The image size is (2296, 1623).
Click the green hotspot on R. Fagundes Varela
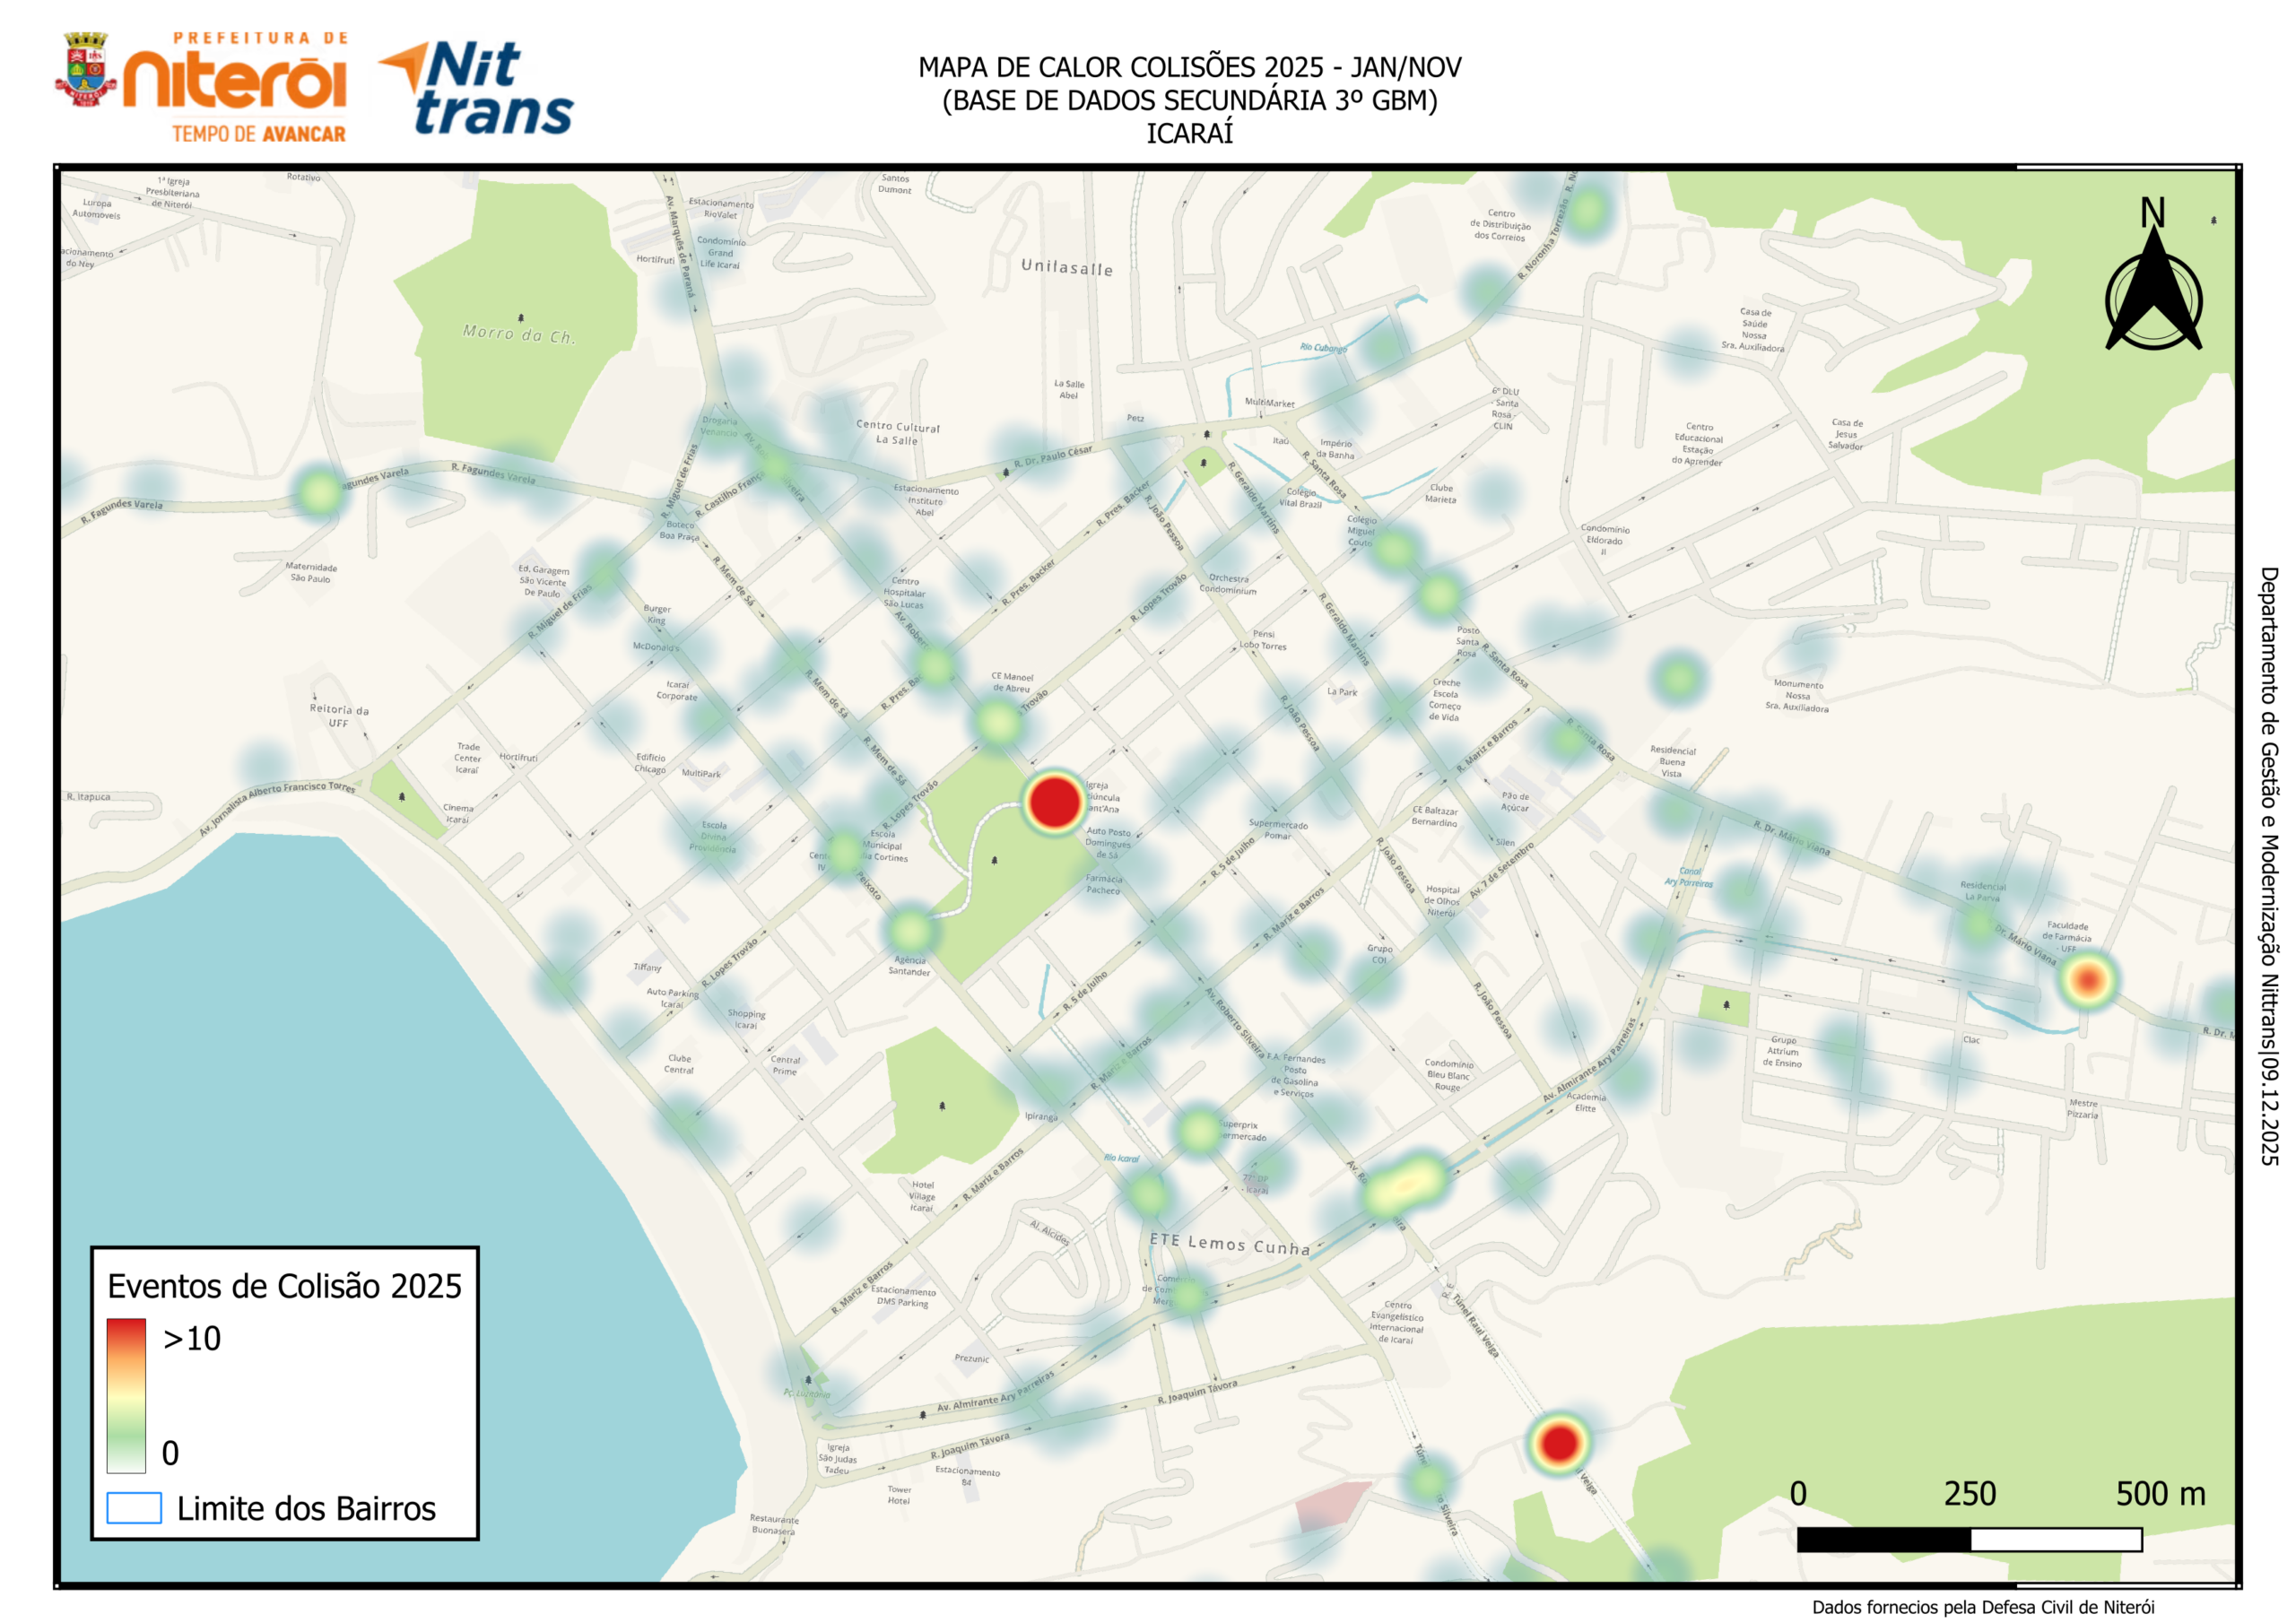[x=319, y=492]
